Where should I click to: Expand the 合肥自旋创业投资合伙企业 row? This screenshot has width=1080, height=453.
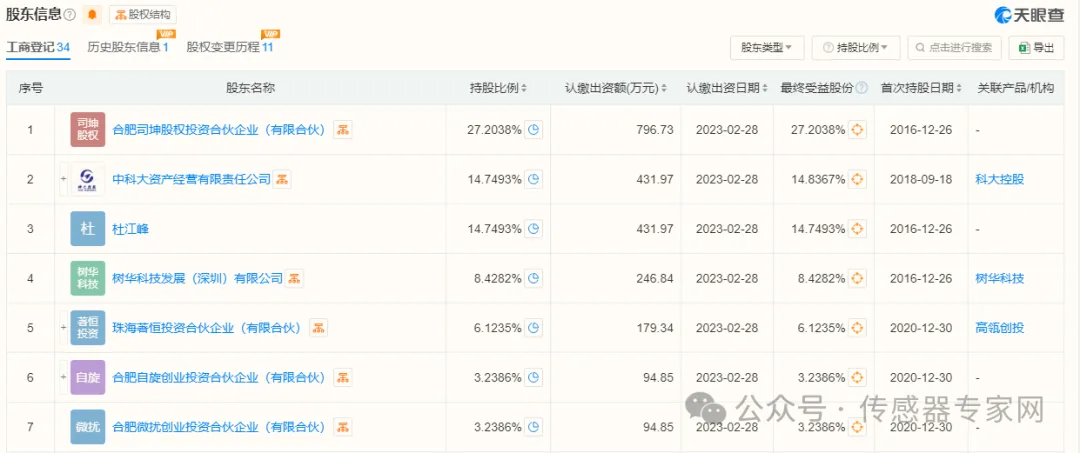(x=63, y=377)
